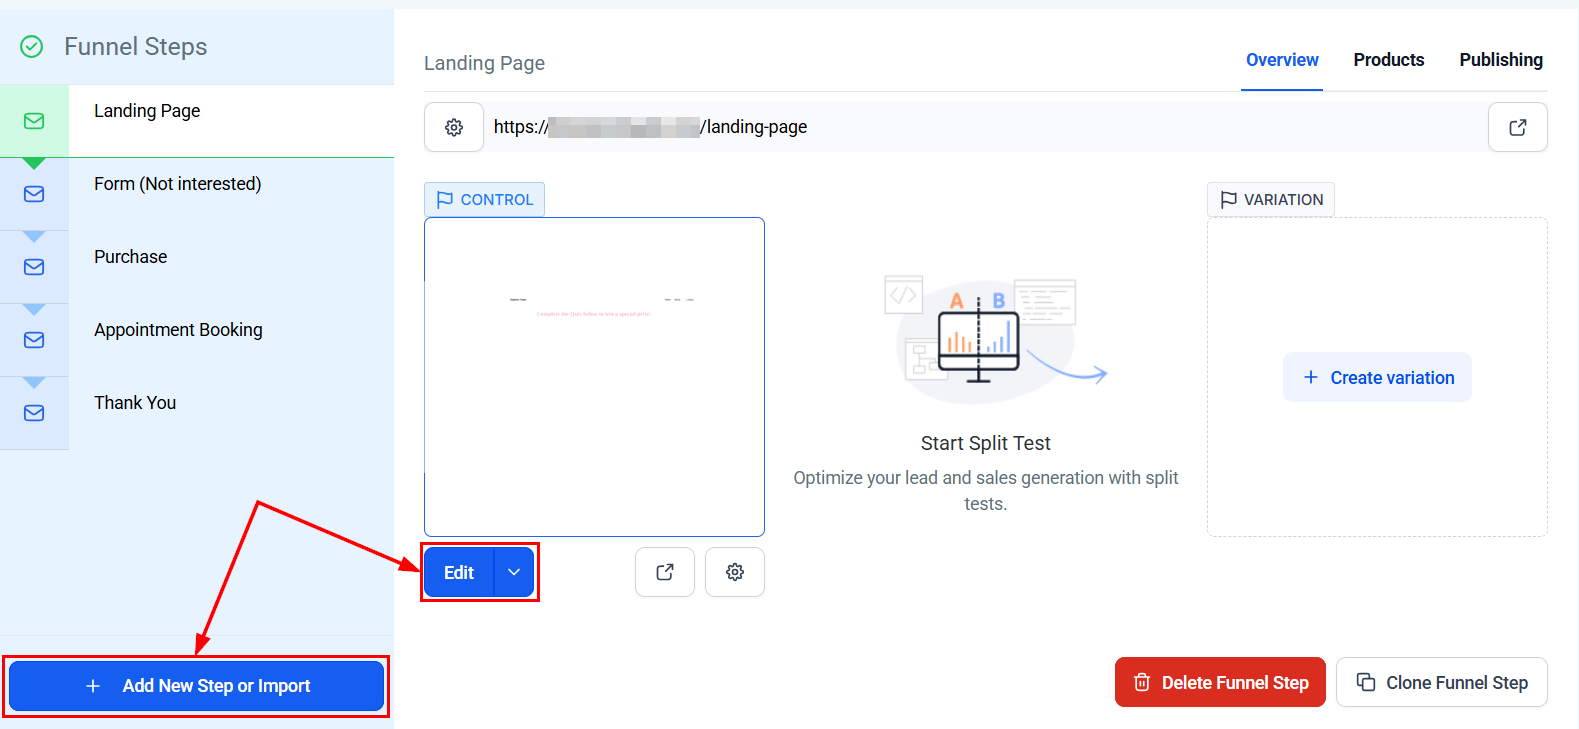This screenshot has height=729, width=1579.
Task: Open the Publishing tab
Action: point(1500,60)
